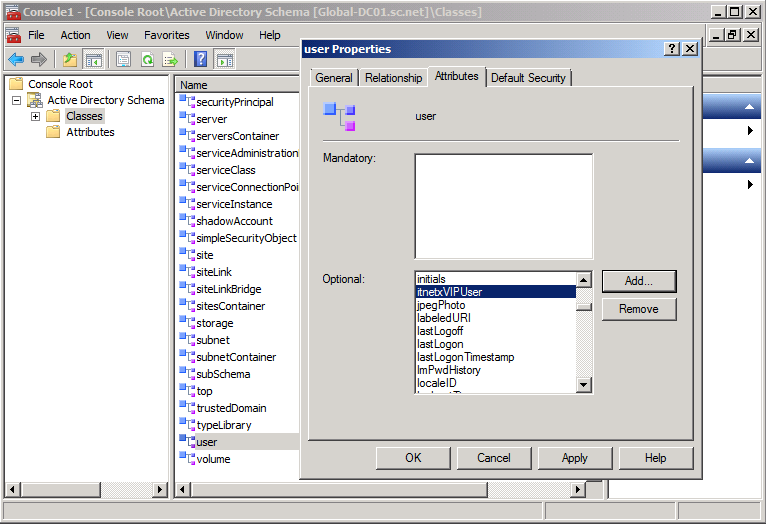Click the Optional attributes list scrollbar thumb
Image resolution: width=766 pixels, height=524 pixels.
click(584, 306)
